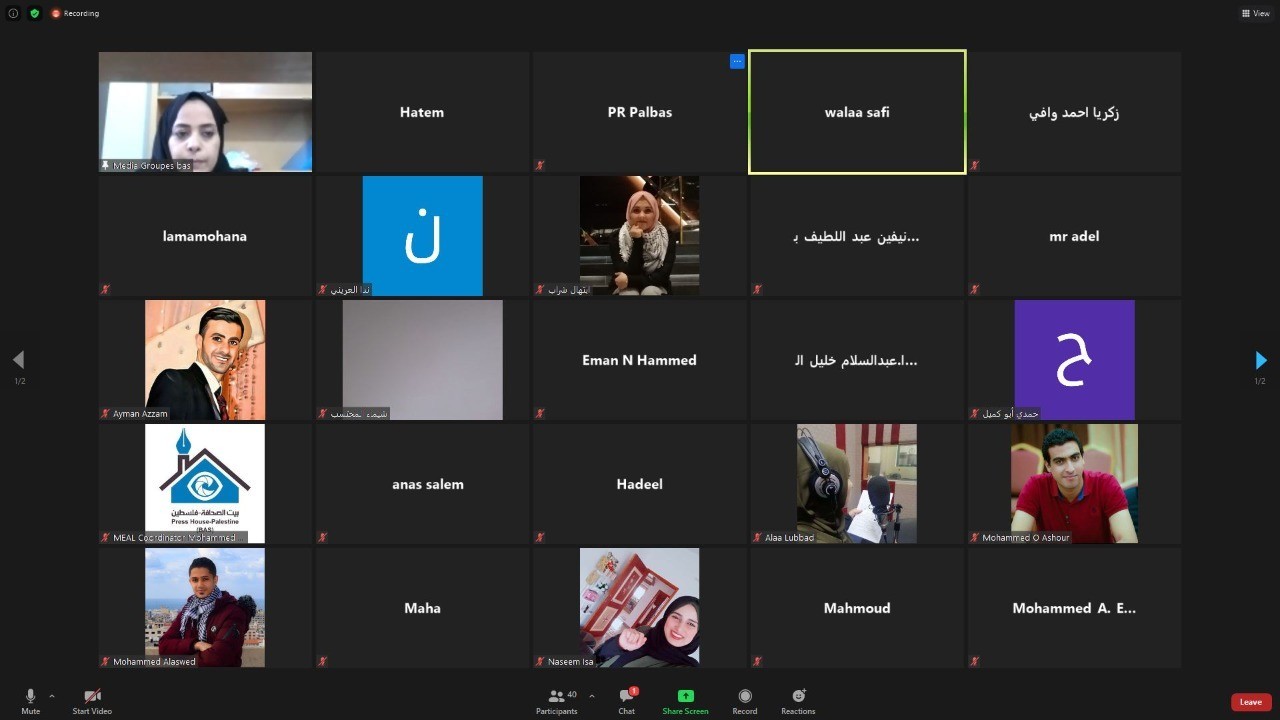This screenshot has width=1280, height=720.
Task: Click the red Leave button
Action: click(1251, 702)
